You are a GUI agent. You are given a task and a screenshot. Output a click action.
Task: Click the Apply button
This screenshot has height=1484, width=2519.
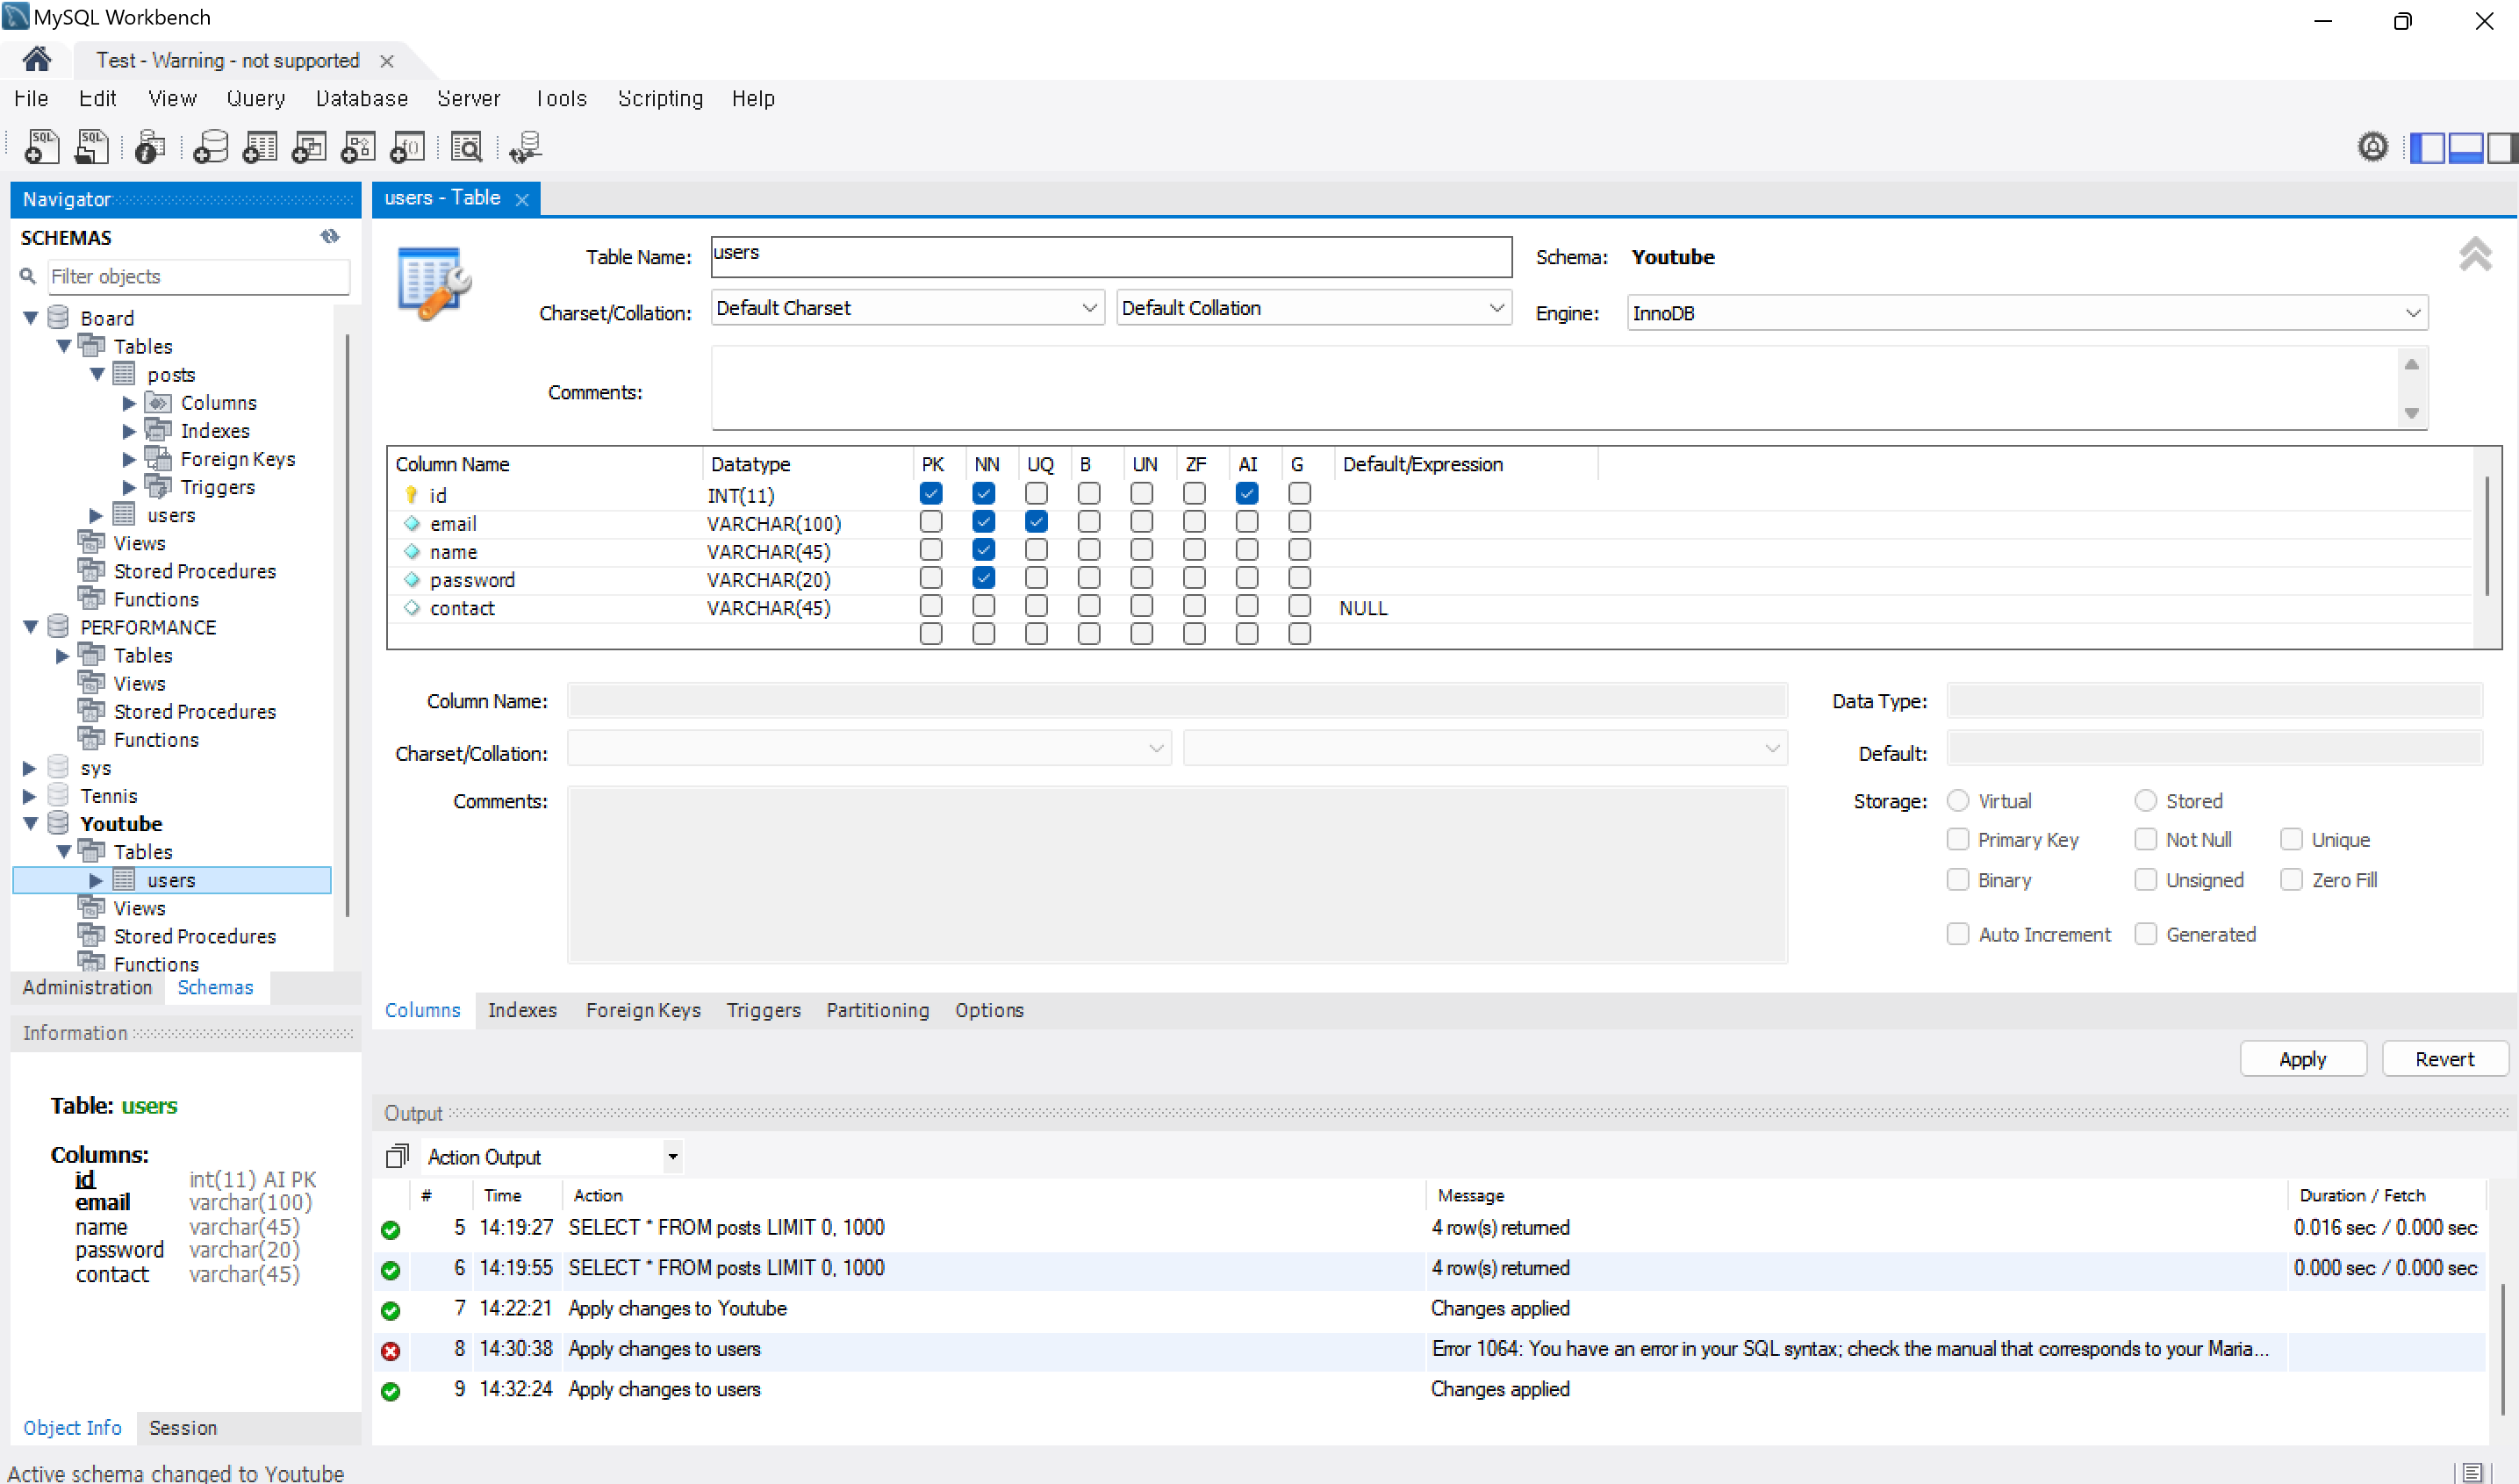(2301, 1059)
